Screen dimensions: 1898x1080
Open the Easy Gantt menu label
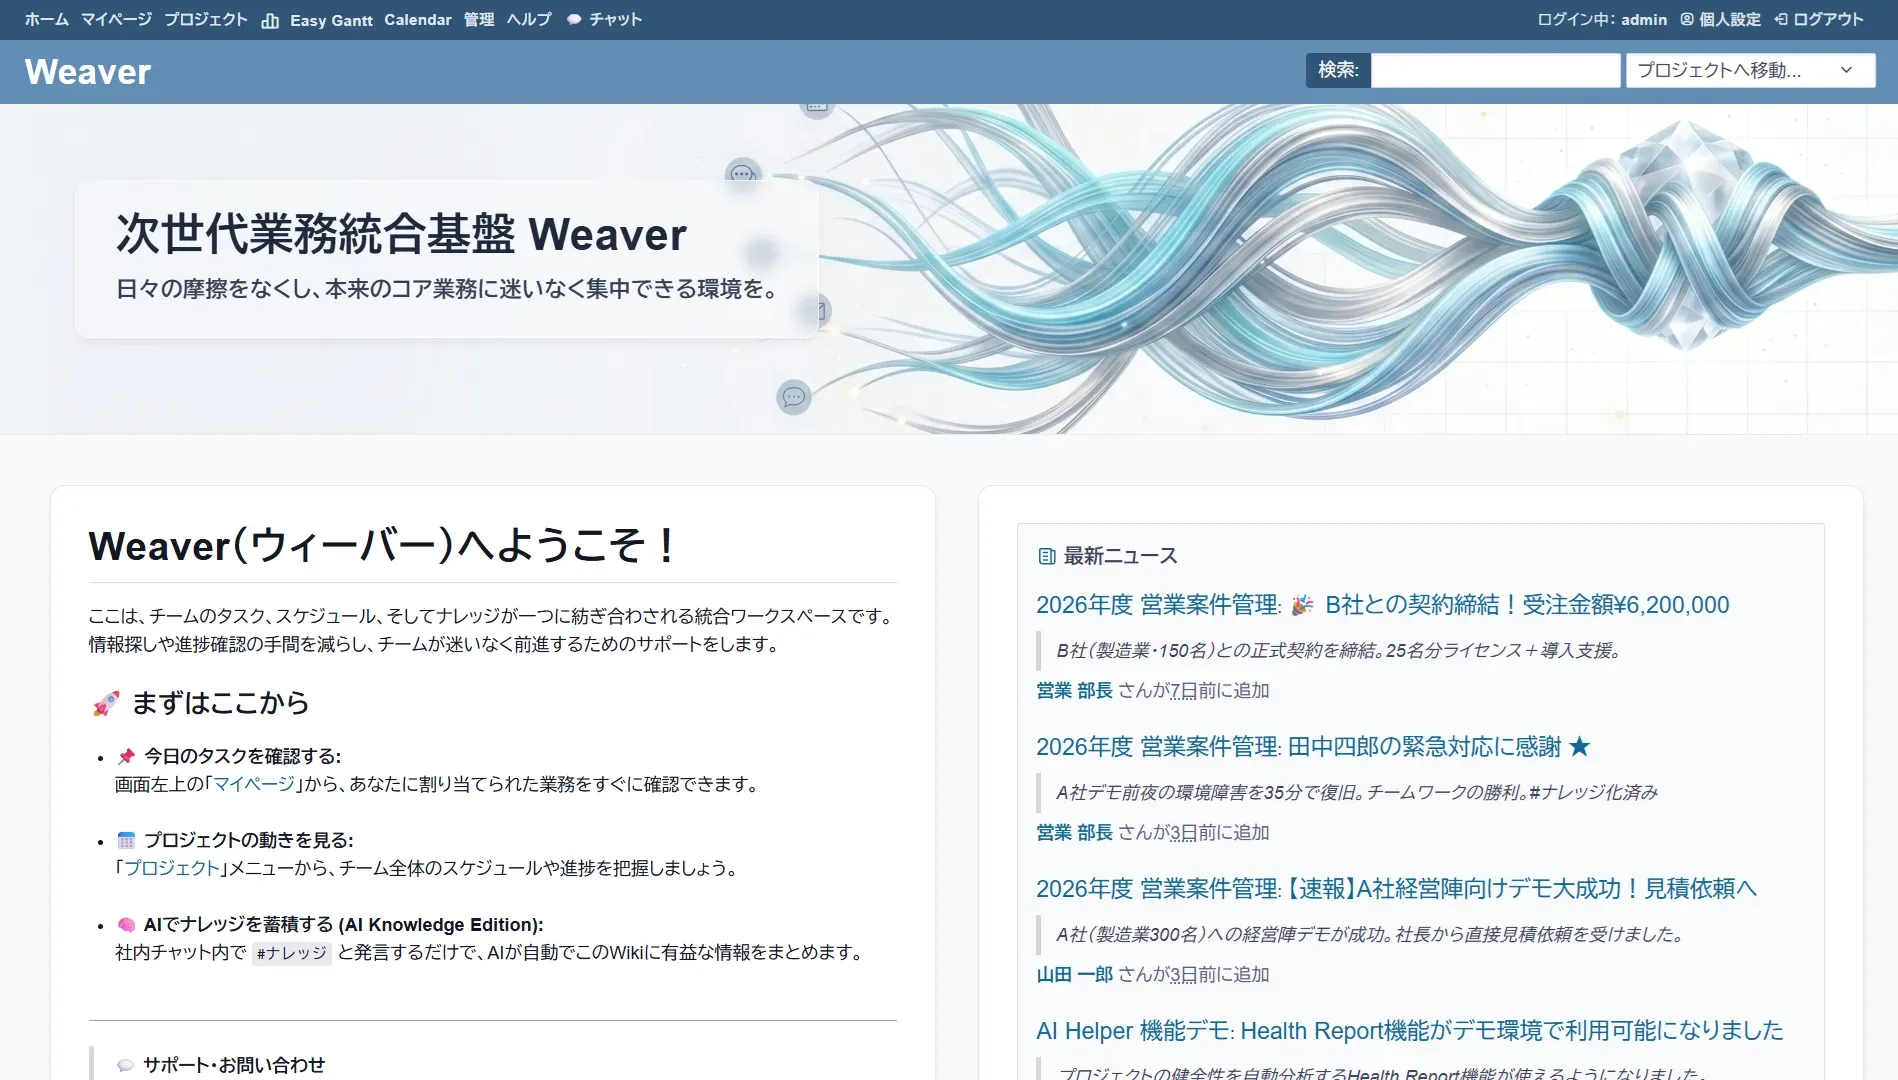(x=331, y=20)
